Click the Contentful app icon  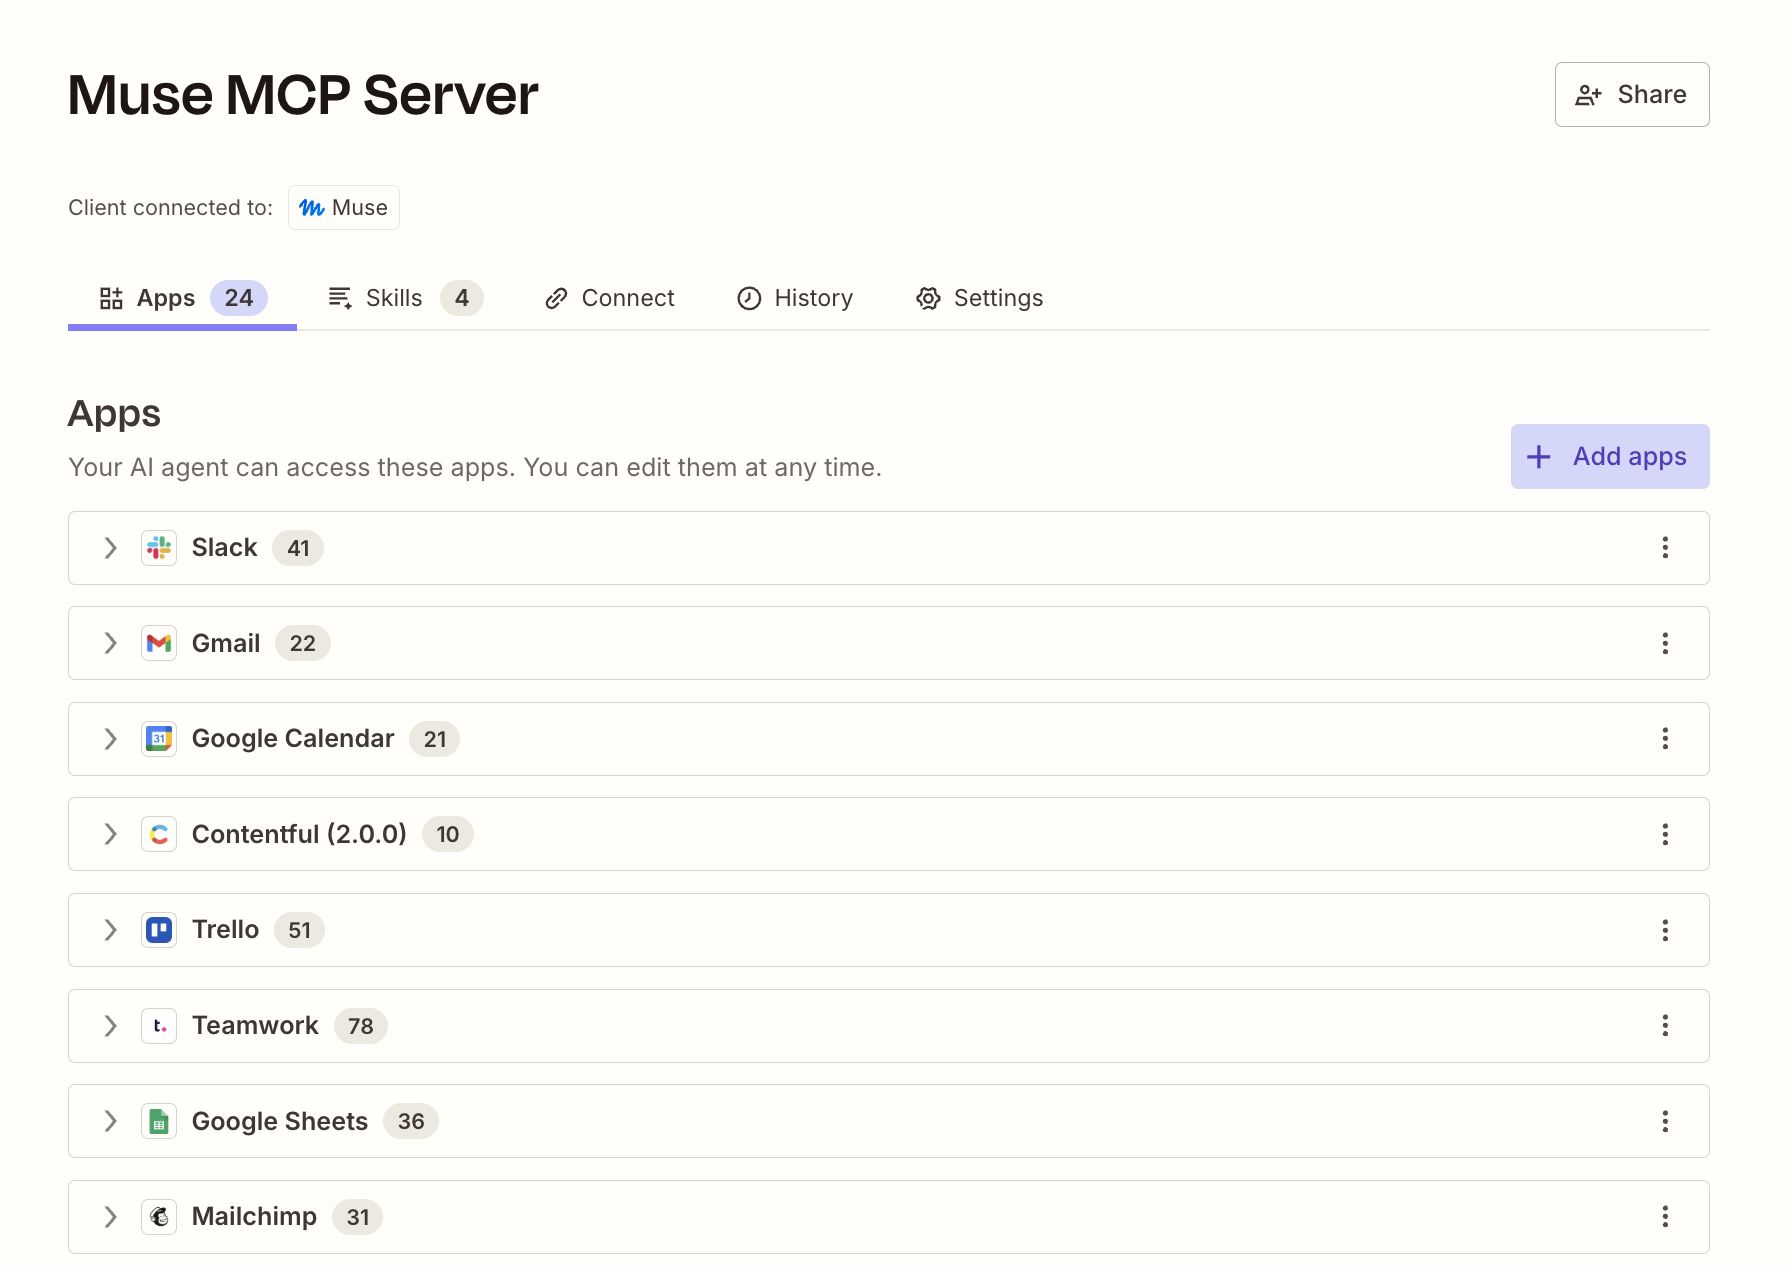(159, 834)
